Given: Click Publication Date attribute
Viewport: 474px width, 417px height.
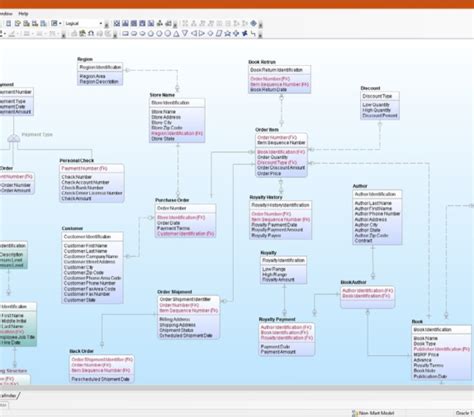Looking at the screenshot, I should [430, 376].
